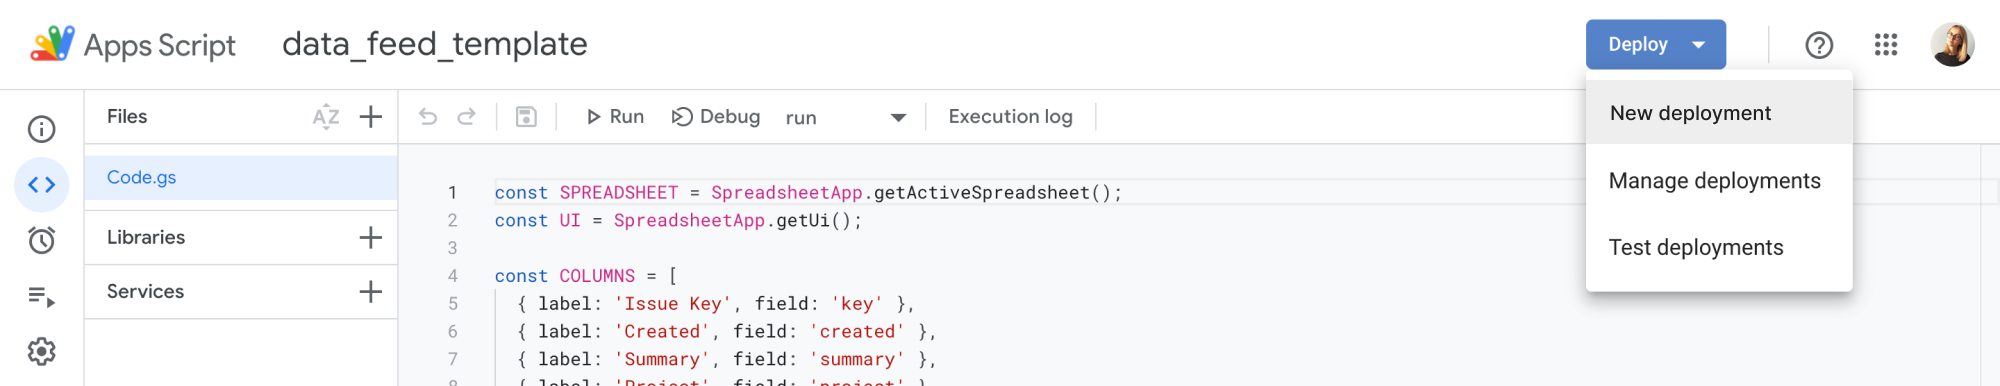Open the Overview info icon in sidebar
Image resolution: width=2000 pixels, height=386 pixels.
42,129
